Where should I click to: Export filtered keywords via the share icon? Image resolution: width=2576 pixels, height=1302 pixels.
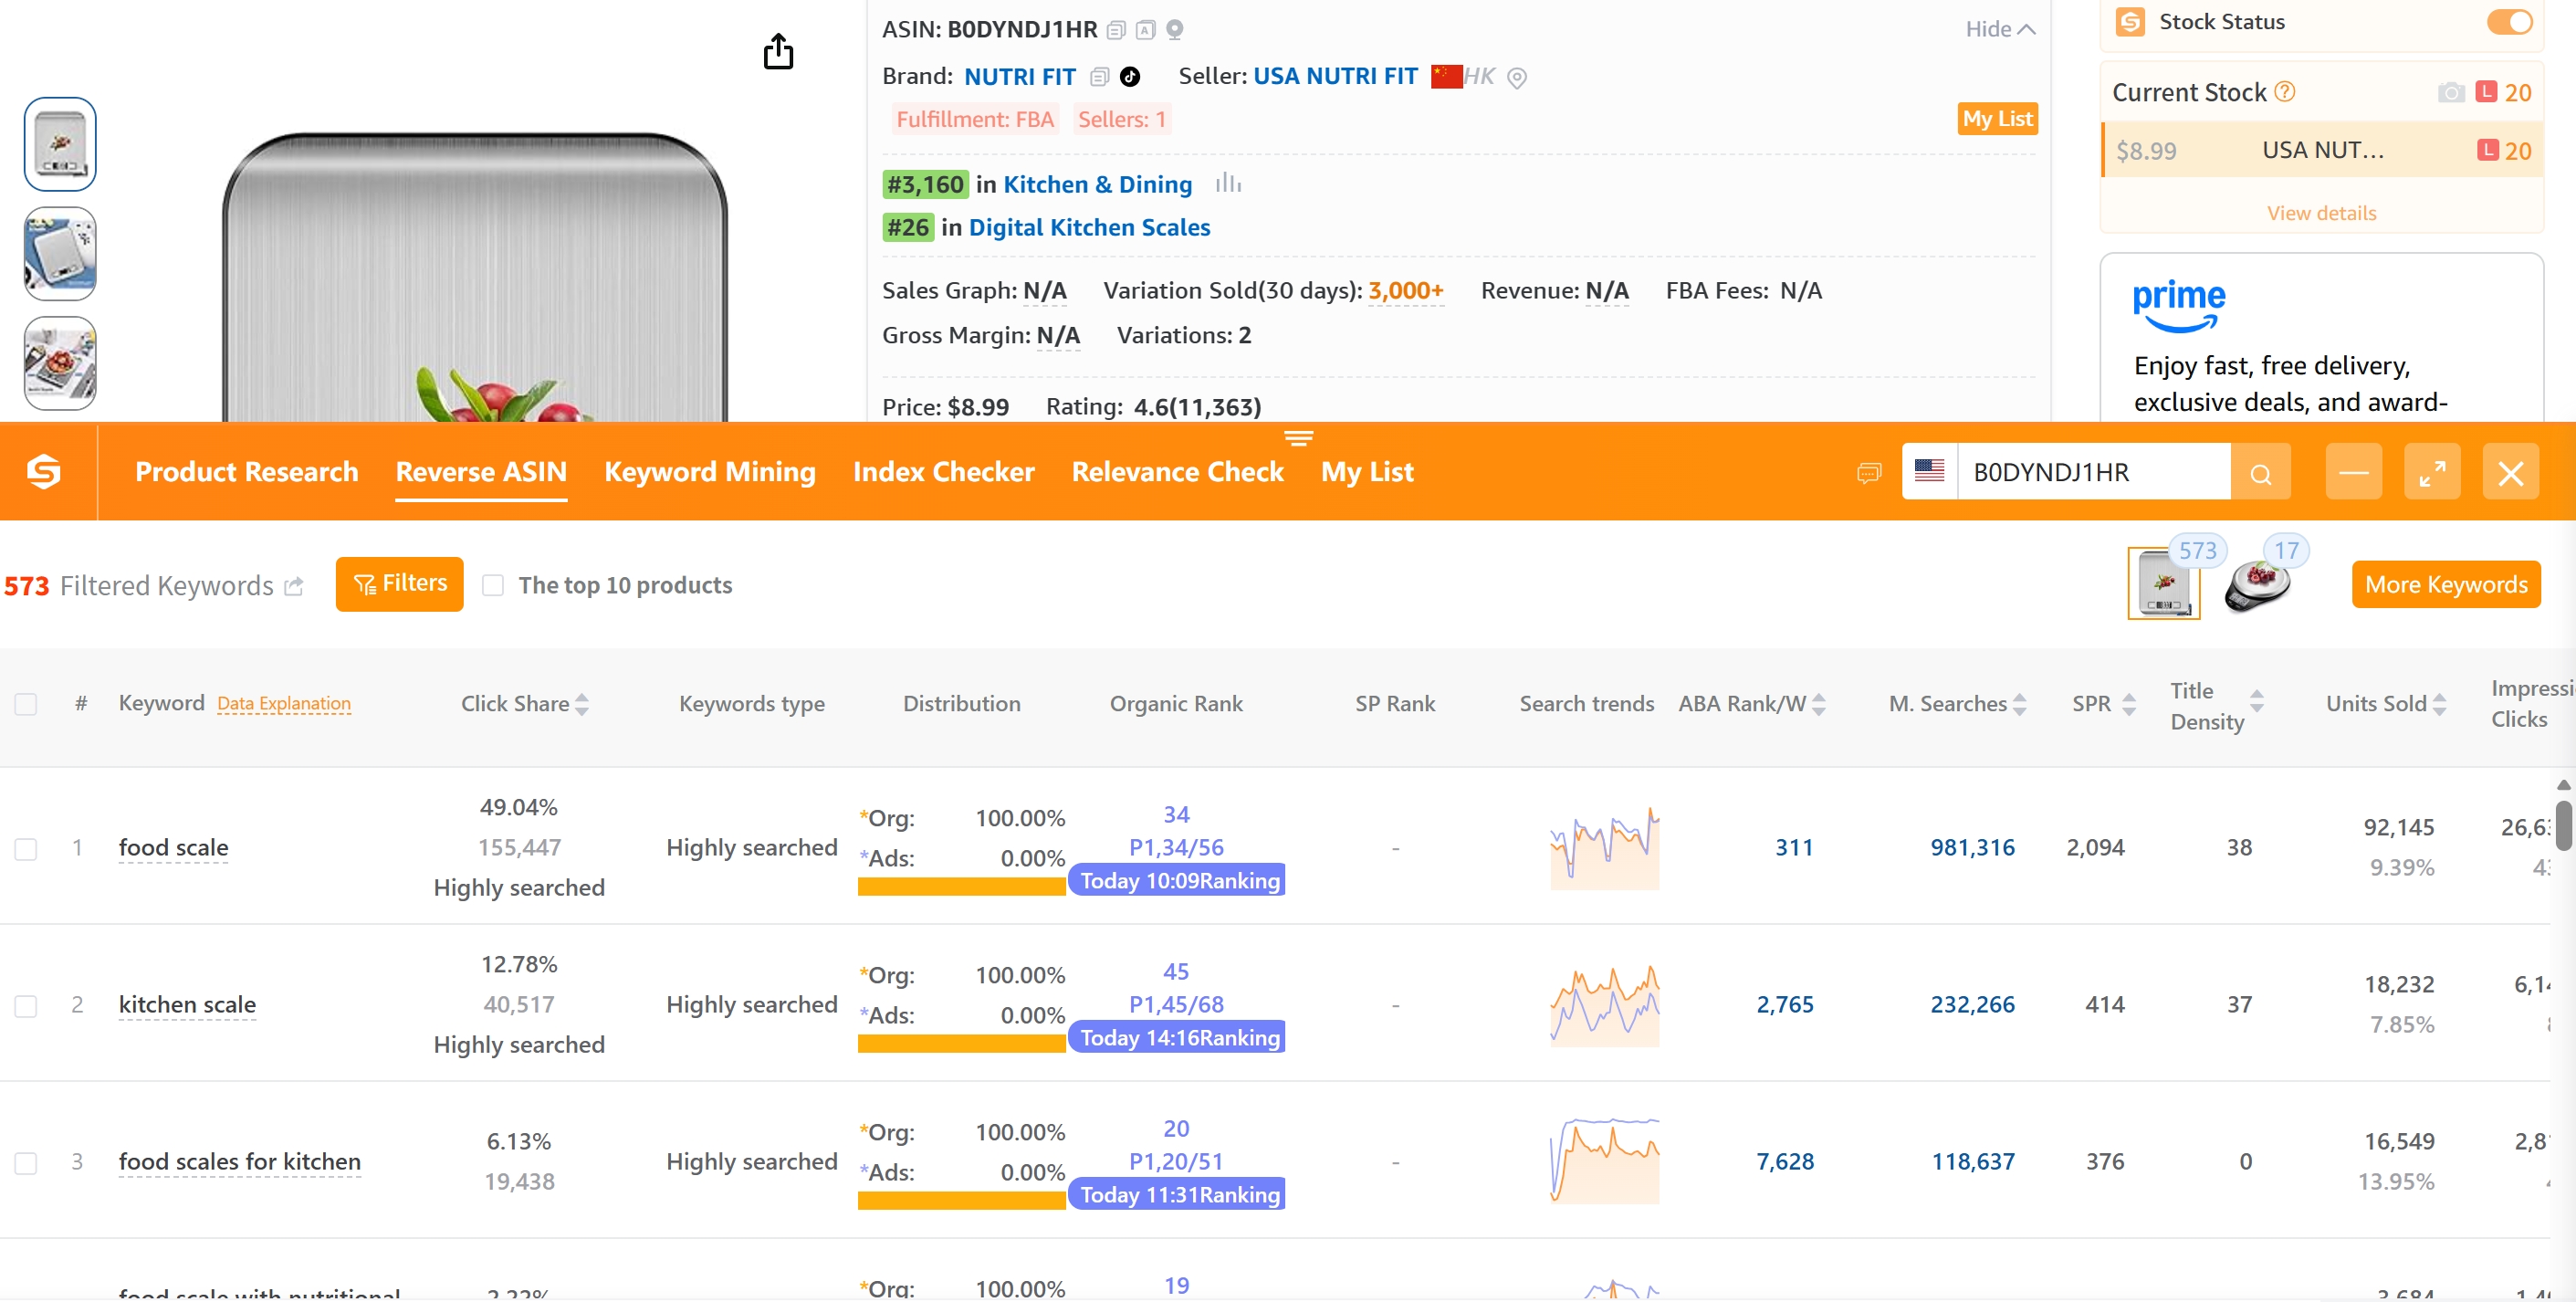[293, 586]
